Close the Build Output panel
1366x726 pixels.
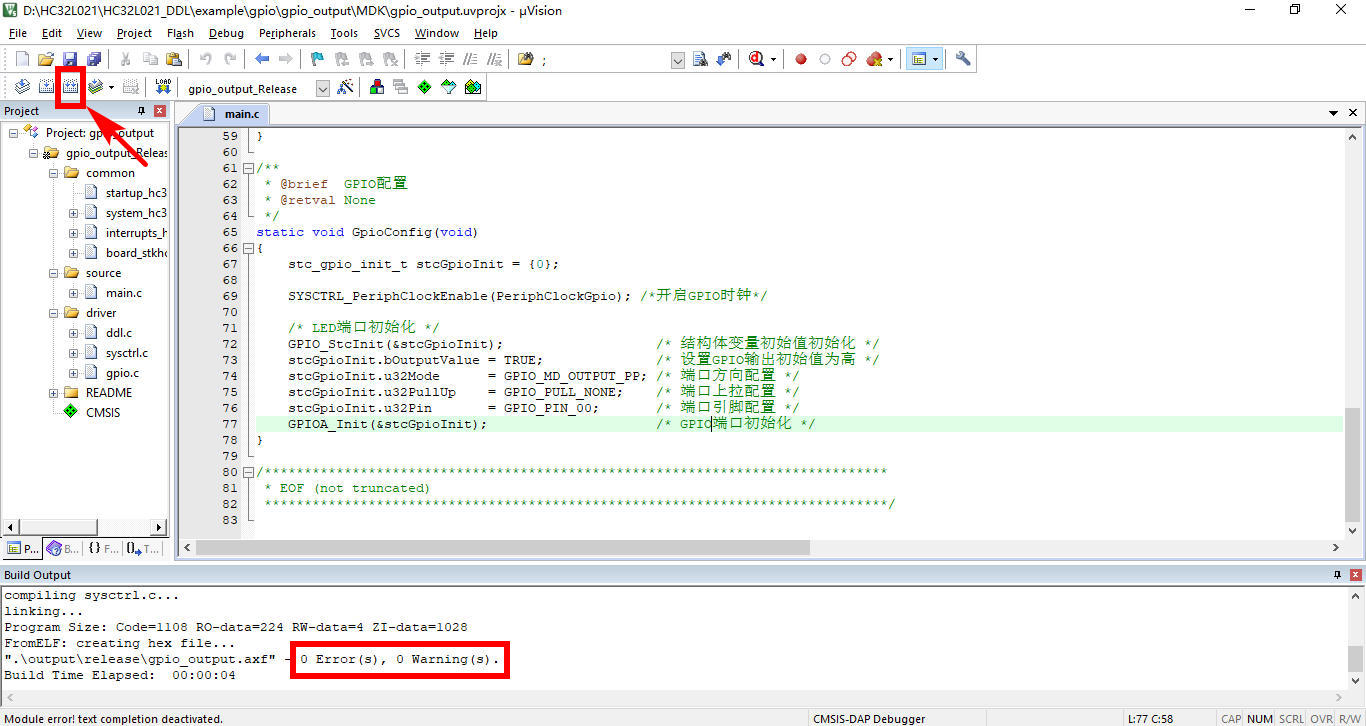tap(1355, 575)
